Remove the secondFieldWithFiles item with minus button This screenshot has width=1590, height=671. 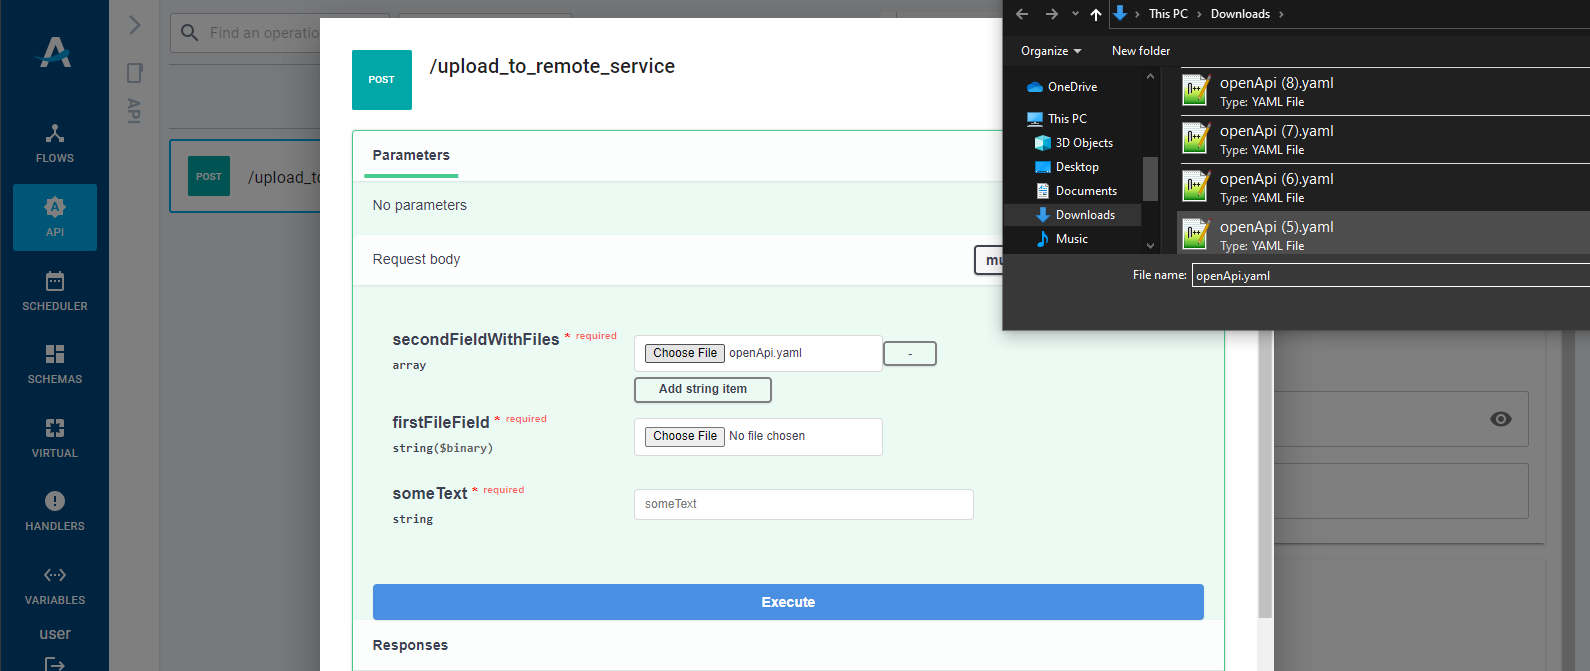click(x=909, y=354)
